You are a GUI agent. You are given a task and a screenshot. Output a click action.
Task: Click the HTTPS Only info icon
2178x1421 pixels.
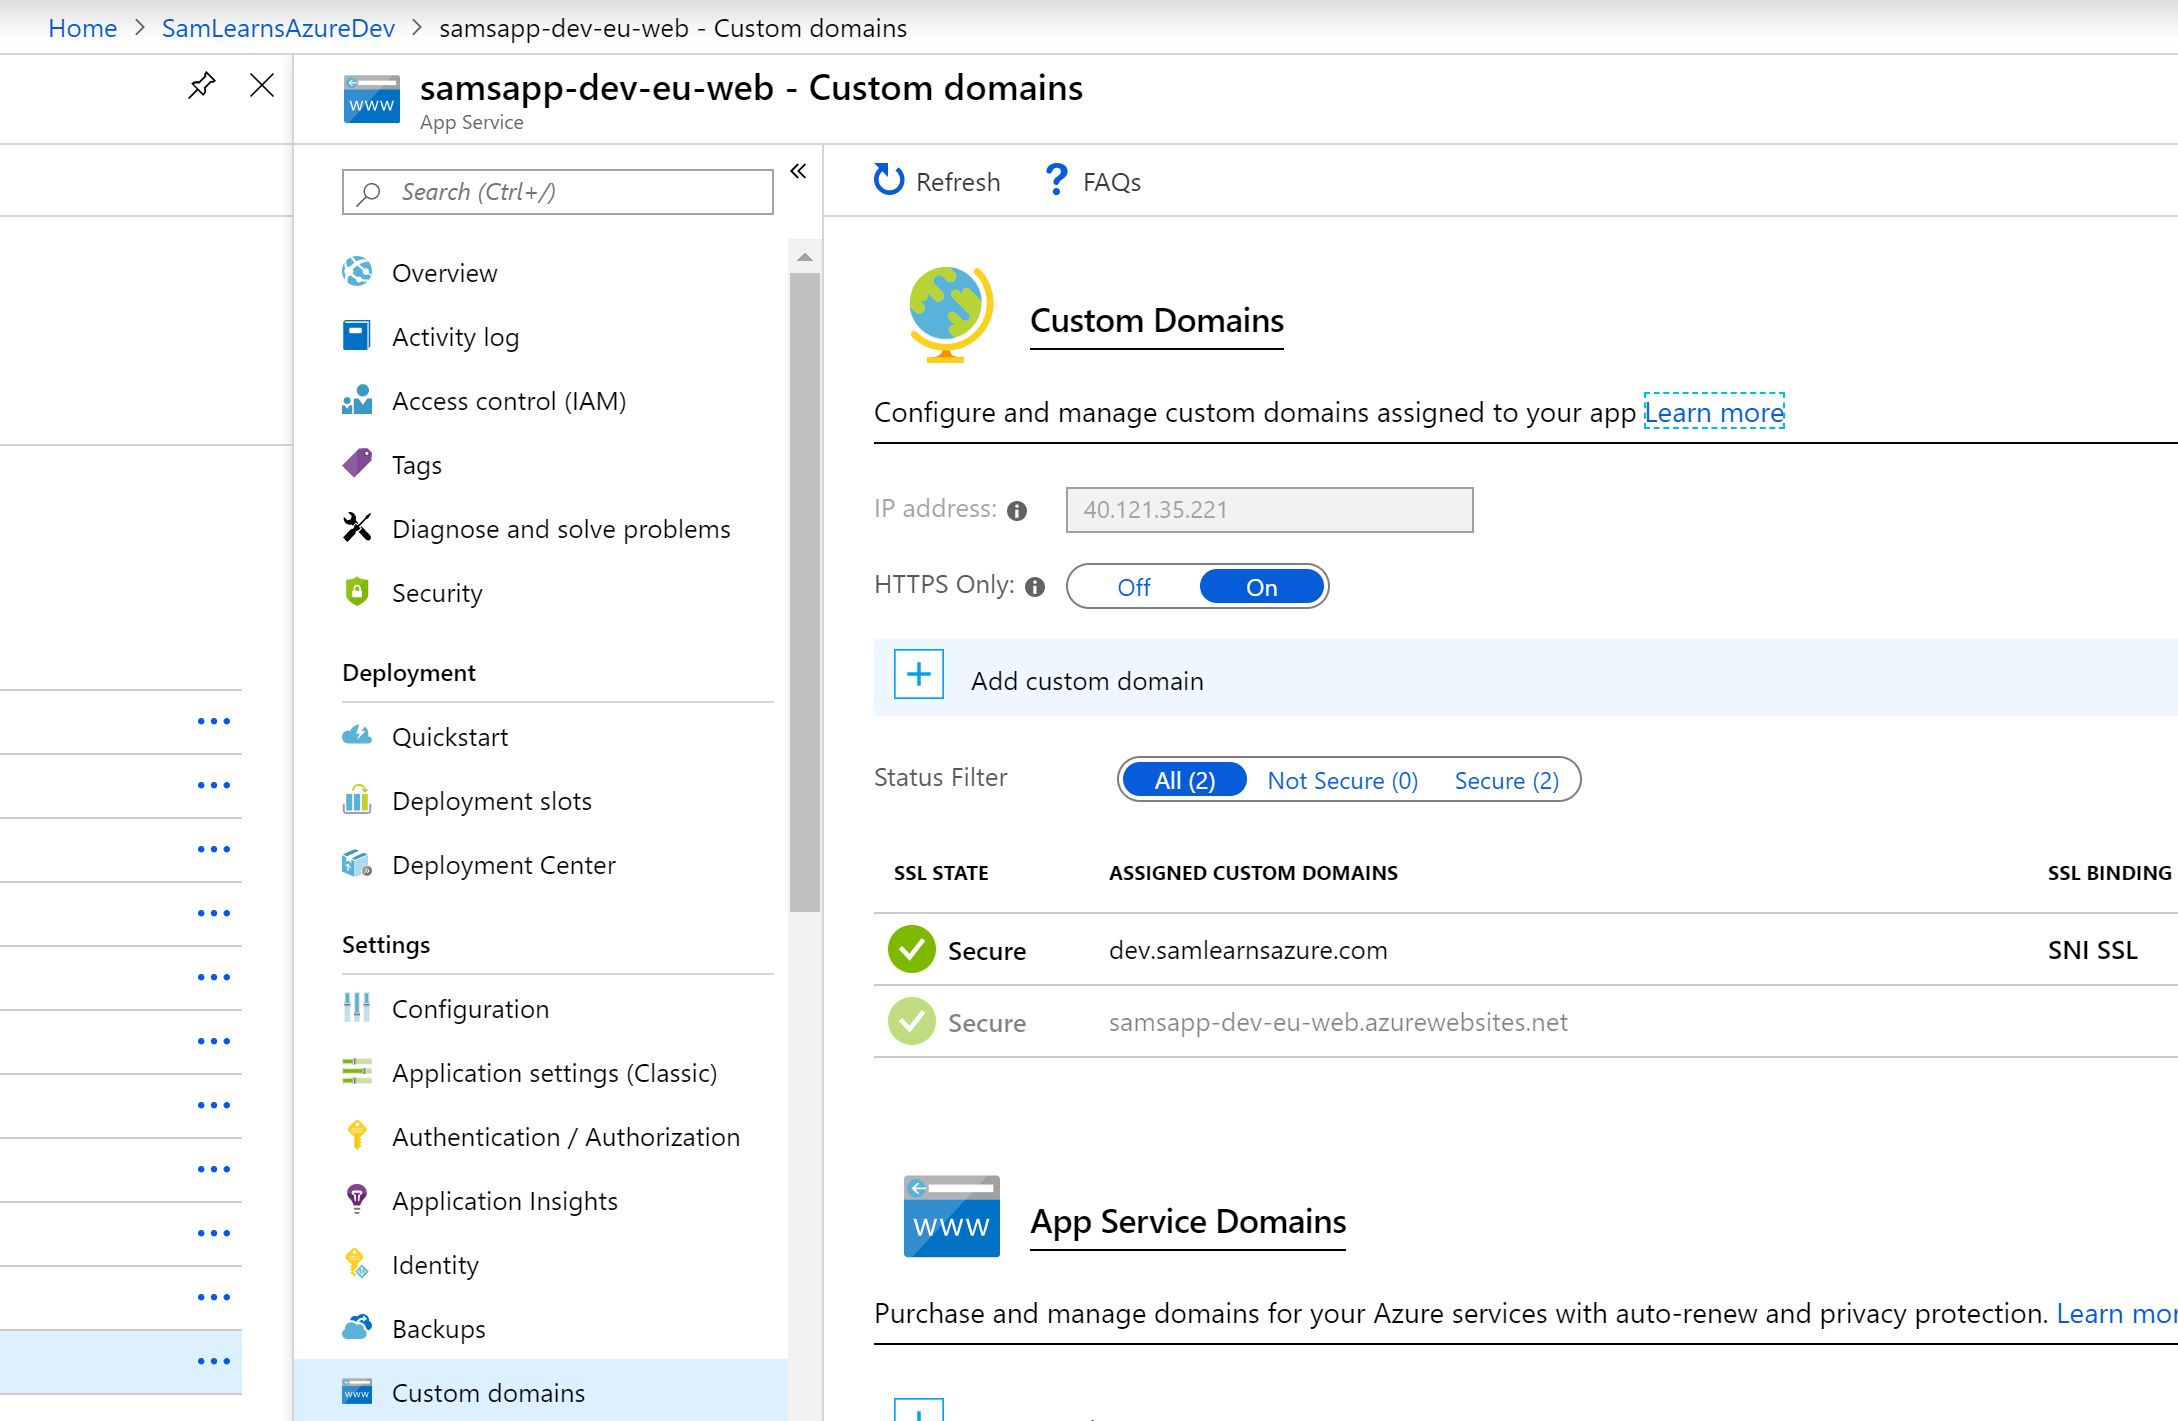[x=1035, y=587]
